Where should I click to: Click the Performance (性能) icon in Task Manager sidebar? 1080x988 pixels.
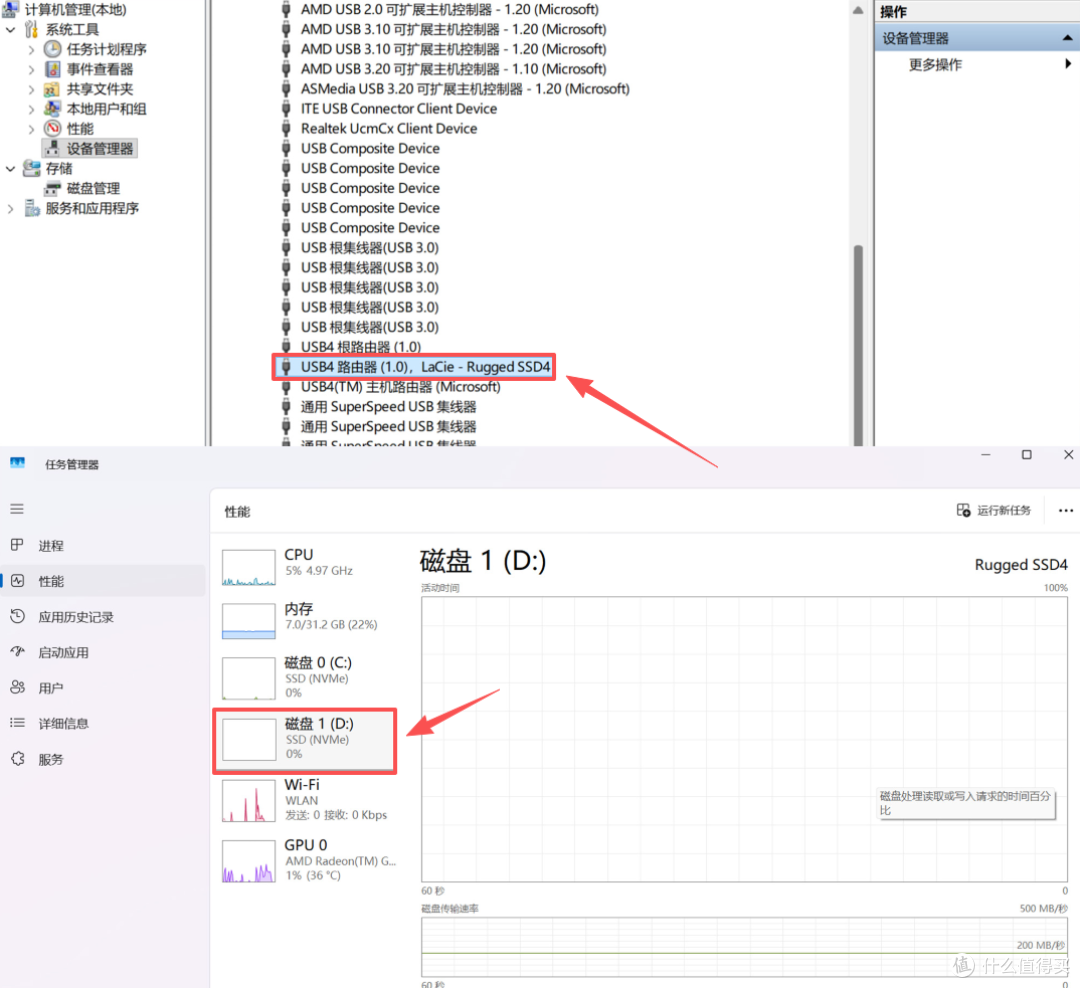pos(17,581)
